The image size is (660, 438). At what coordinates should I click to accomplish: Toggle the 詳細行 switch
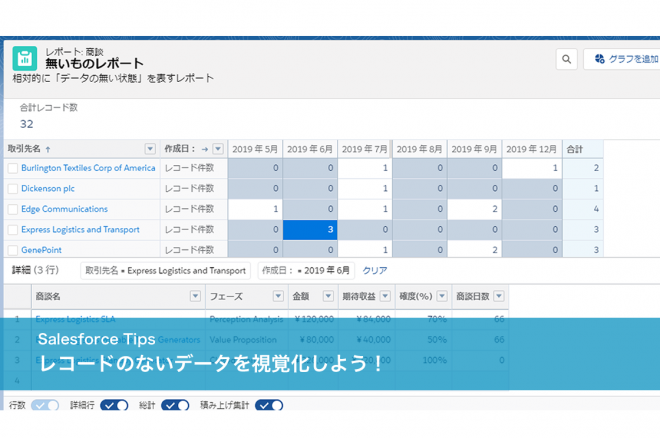[x=114, y=405]
